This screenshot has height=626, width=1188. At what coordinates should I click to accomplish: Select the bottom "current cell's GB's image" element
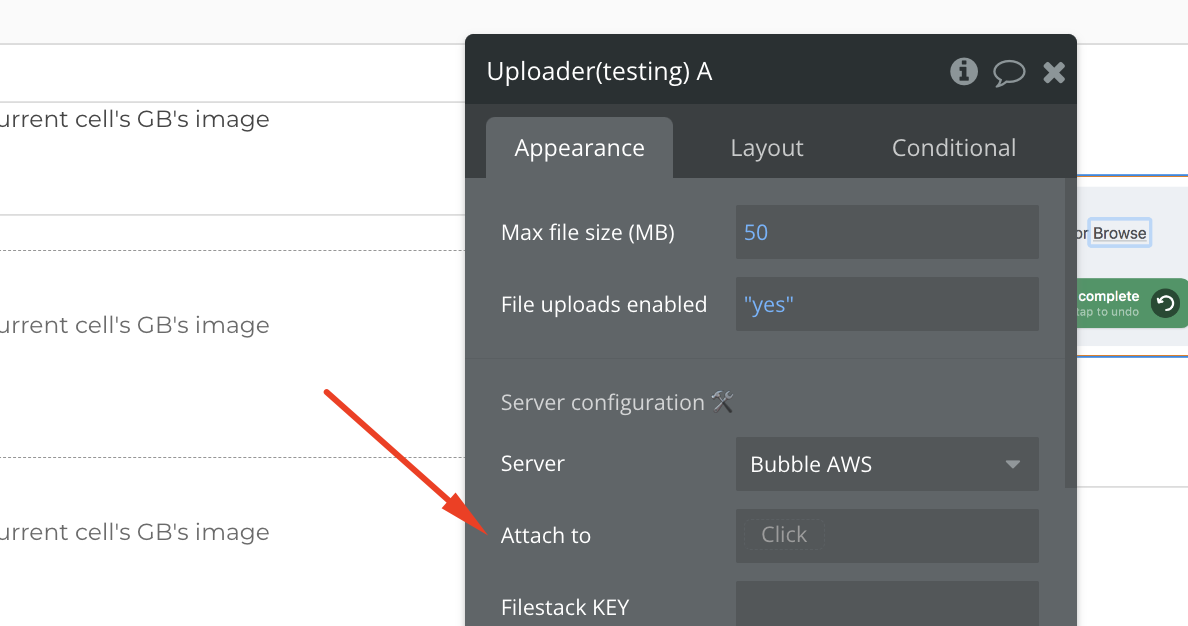pos(135,532)
